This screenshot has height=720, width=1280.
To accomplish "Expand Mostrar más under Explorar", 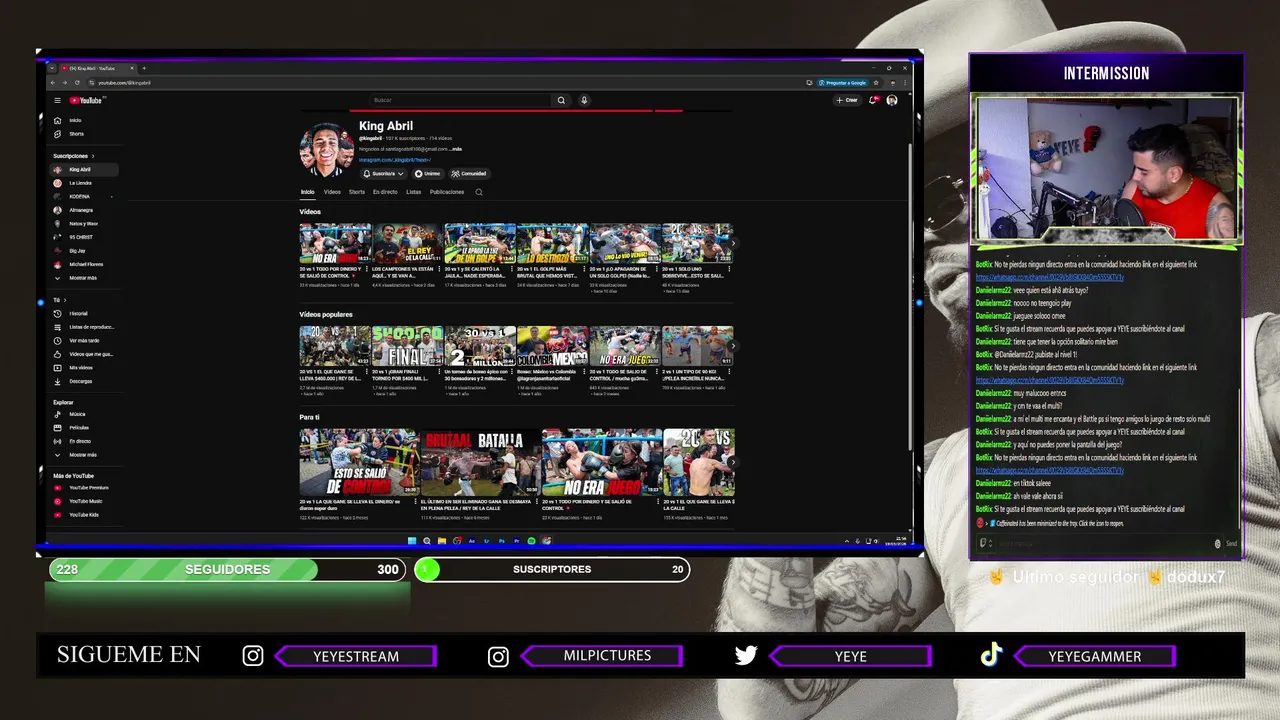I will pos(86,455).
